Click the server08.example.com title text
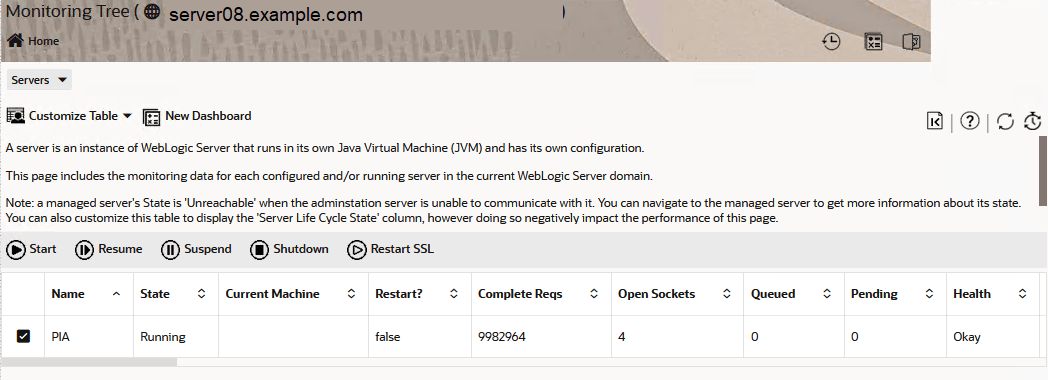 (x=266, y=15)
